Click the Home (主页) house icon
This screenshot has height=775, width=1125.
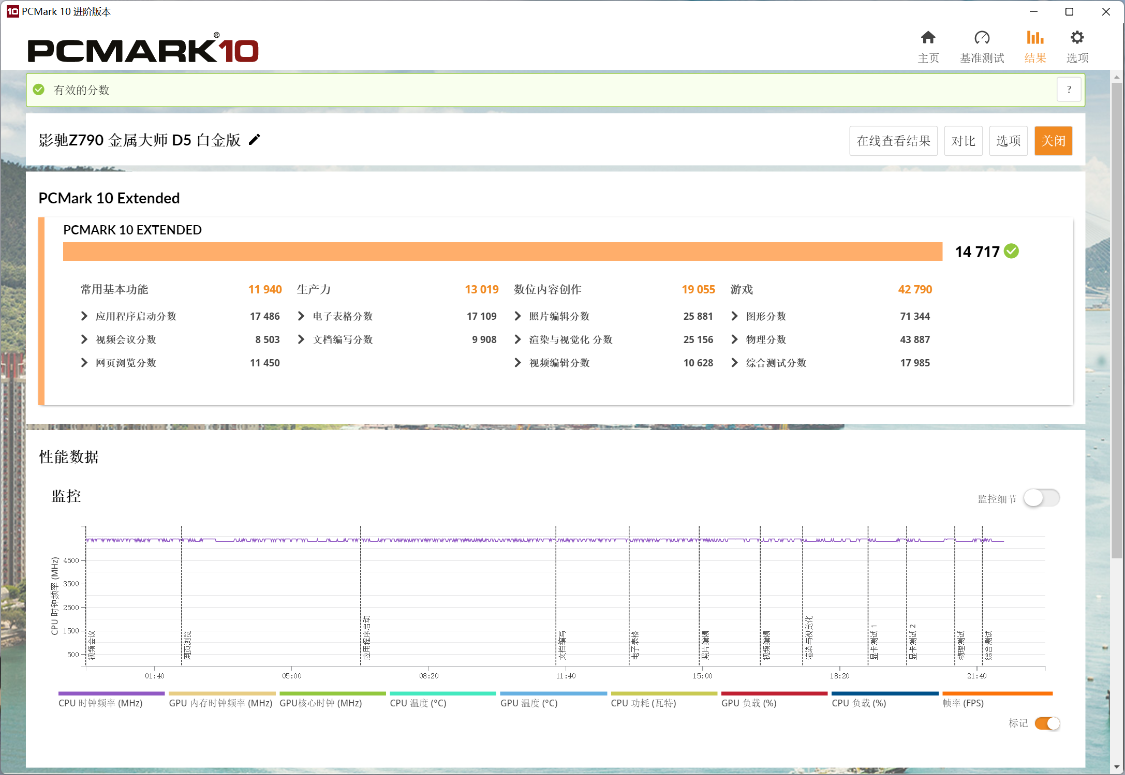(x=928, y=38)
